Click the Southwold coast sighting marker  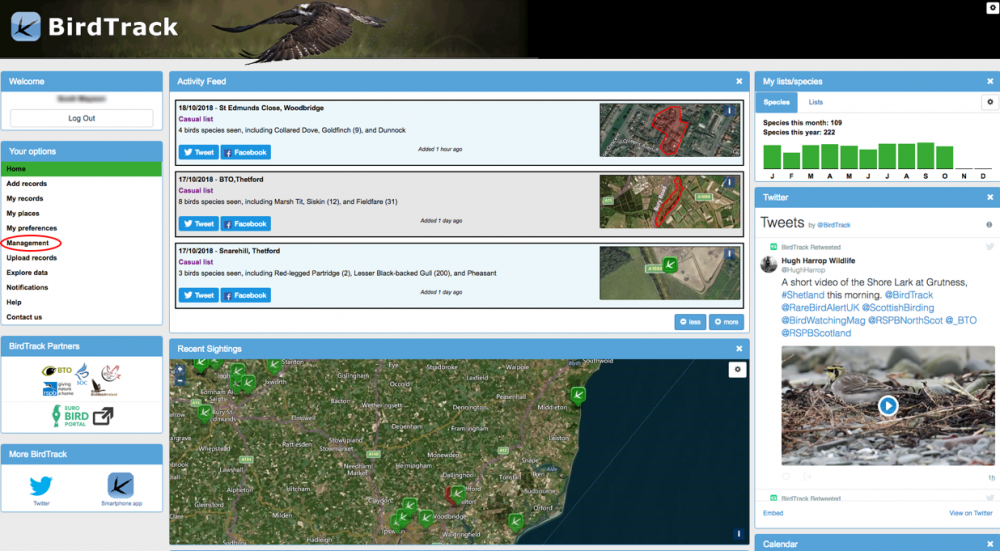coord(577,396)
